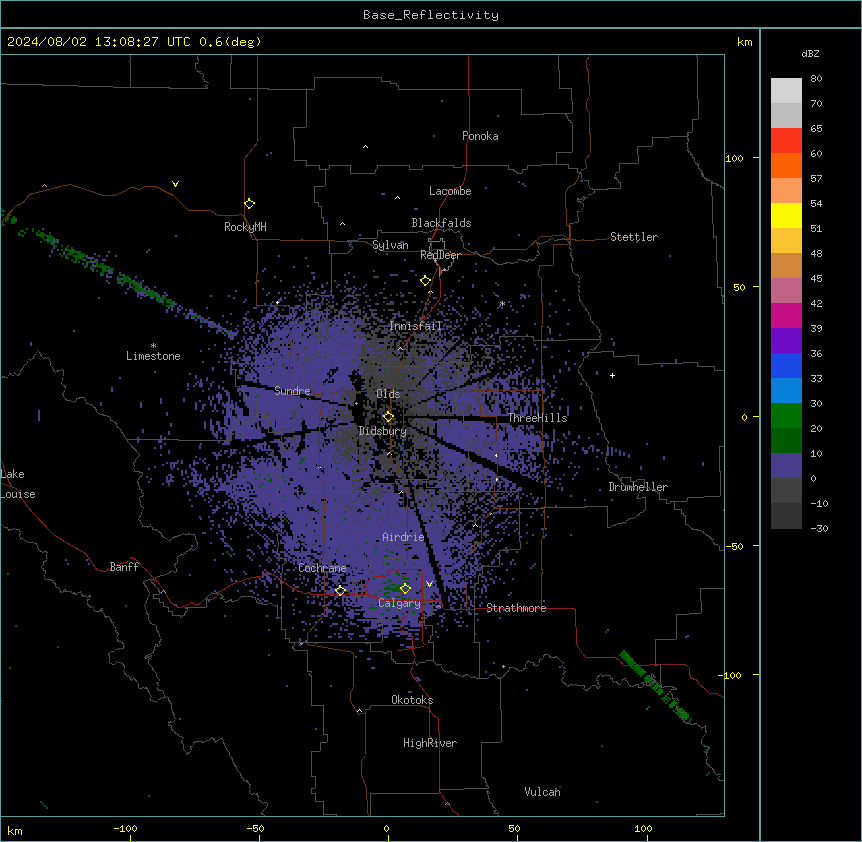Screen dimensions: 862x842
Task: Click the Banff label
Action: click(124, 567)
